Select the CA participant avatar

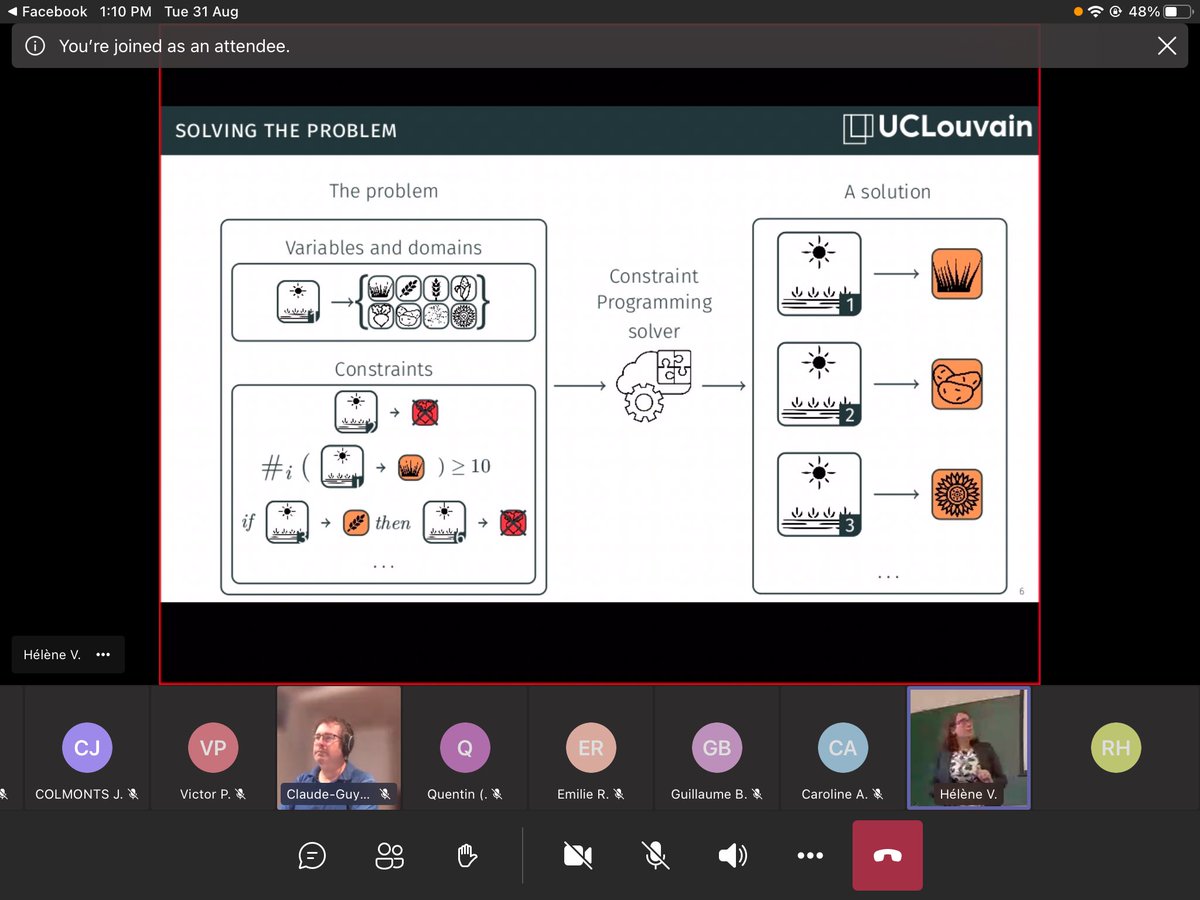point(843,747)
